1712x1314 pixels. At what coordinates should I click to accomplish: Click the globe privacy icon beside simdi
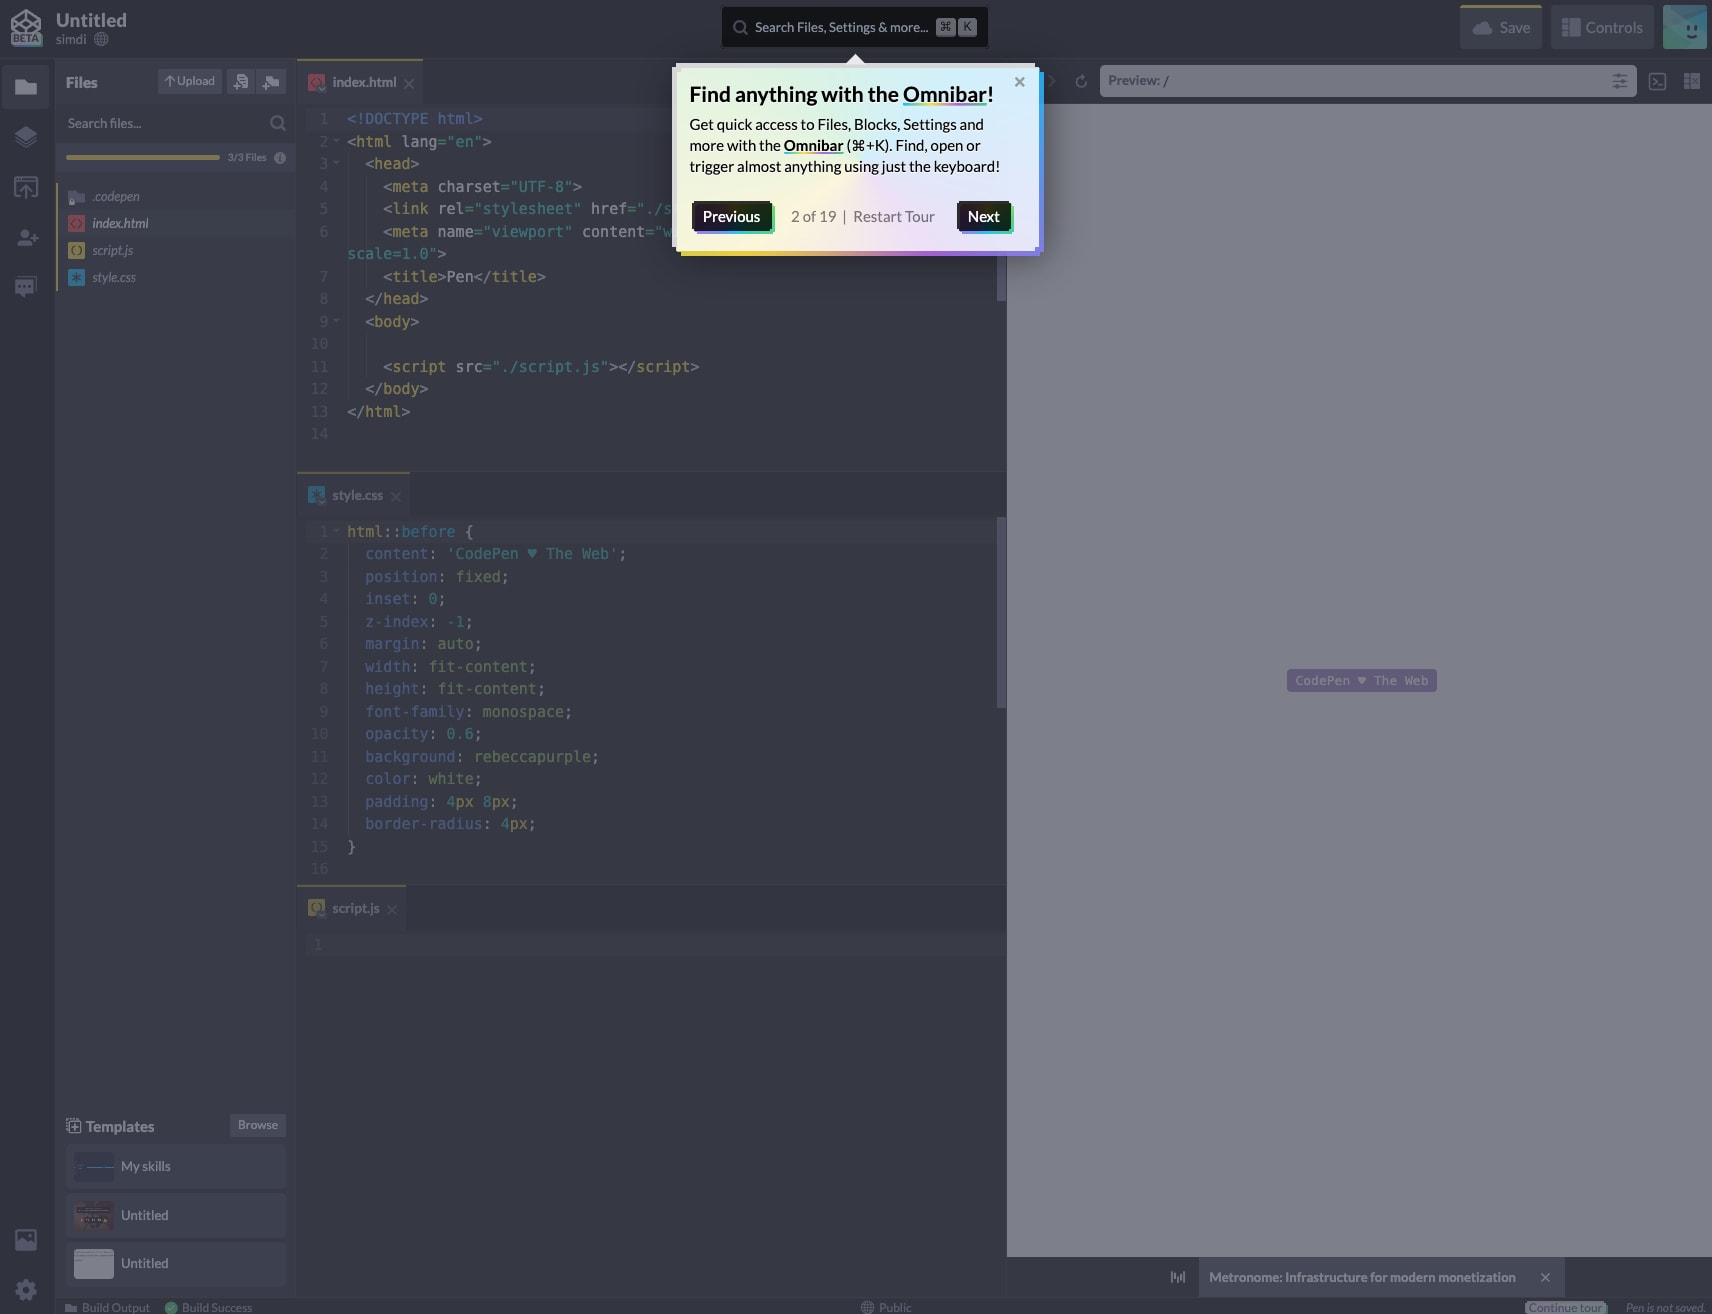pos(101,40)
